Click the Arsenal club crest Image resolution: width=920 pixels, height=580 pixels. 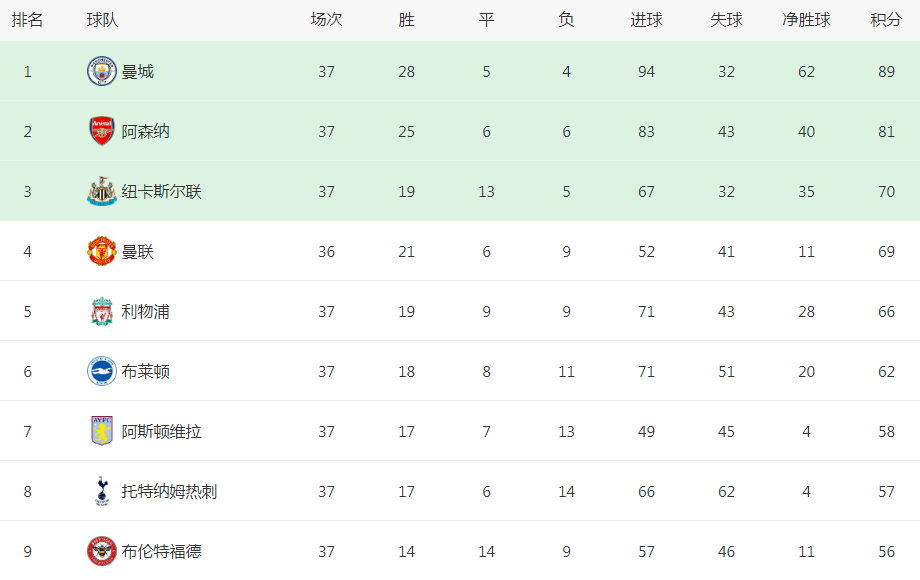[102, 131]
